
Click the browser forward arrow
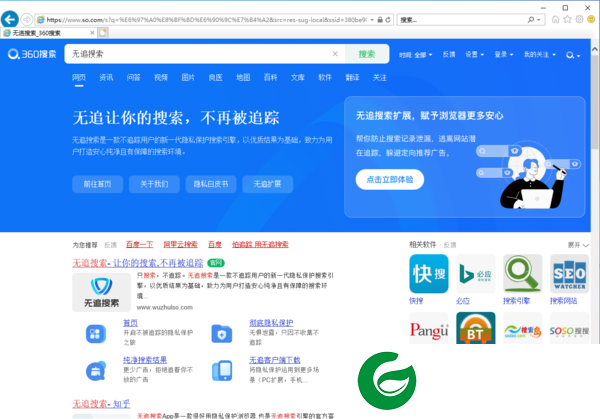tap(27, 19)
